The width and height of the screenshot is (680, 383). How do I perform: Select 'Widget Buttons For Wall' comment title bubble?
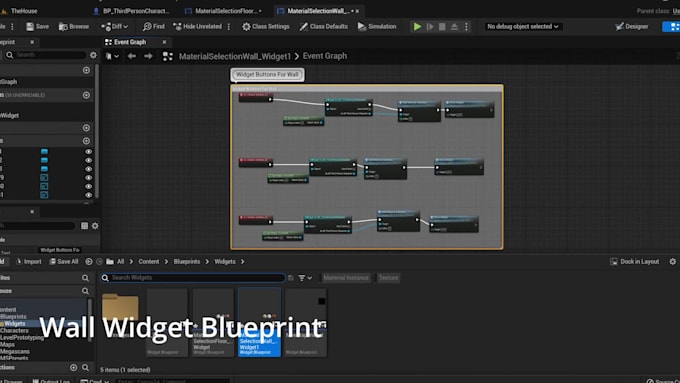[267, 75]
